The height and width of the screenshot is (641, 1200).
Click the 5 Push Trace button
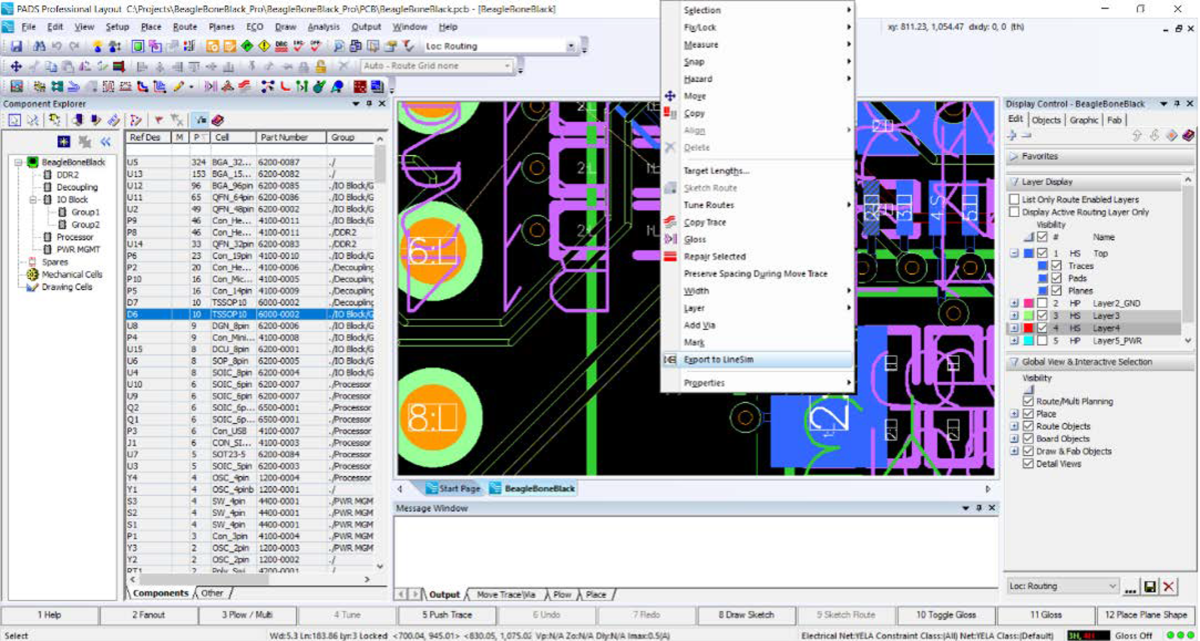[x=446, y=615]
